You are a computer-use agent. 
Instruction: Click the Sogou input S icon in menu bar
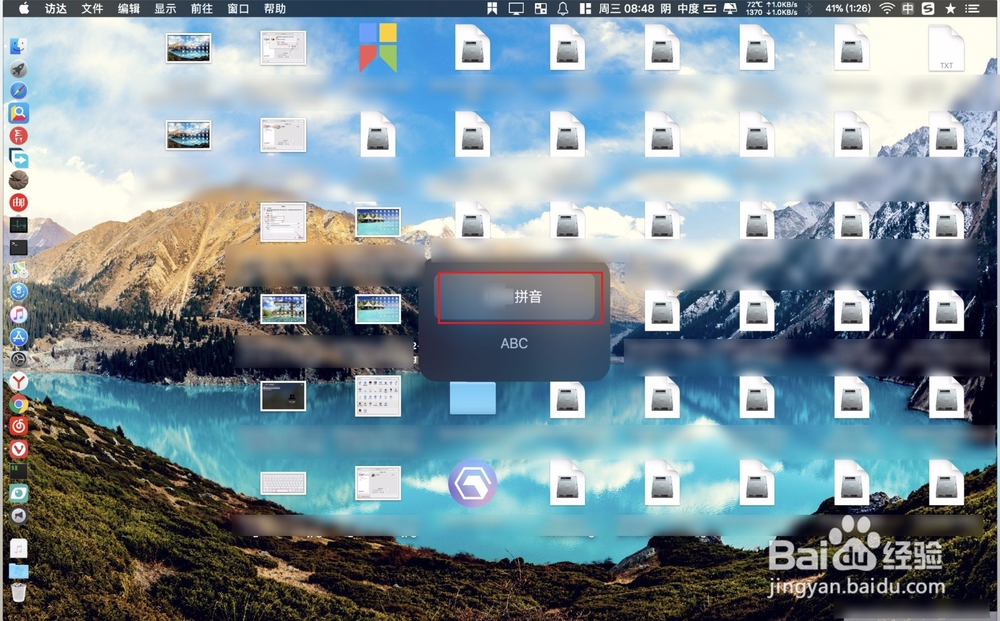(928, 9)
